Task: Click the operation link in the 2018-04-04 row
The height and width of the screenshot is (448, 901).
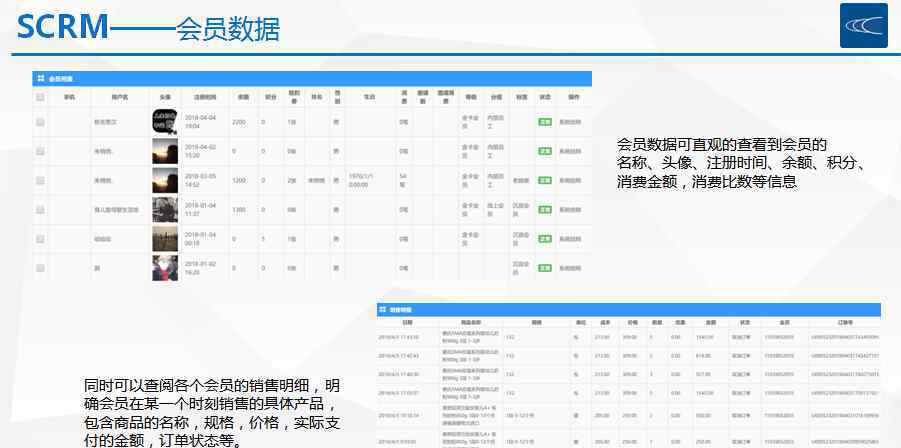Action: pyautogui.click(x=571, y=122)
